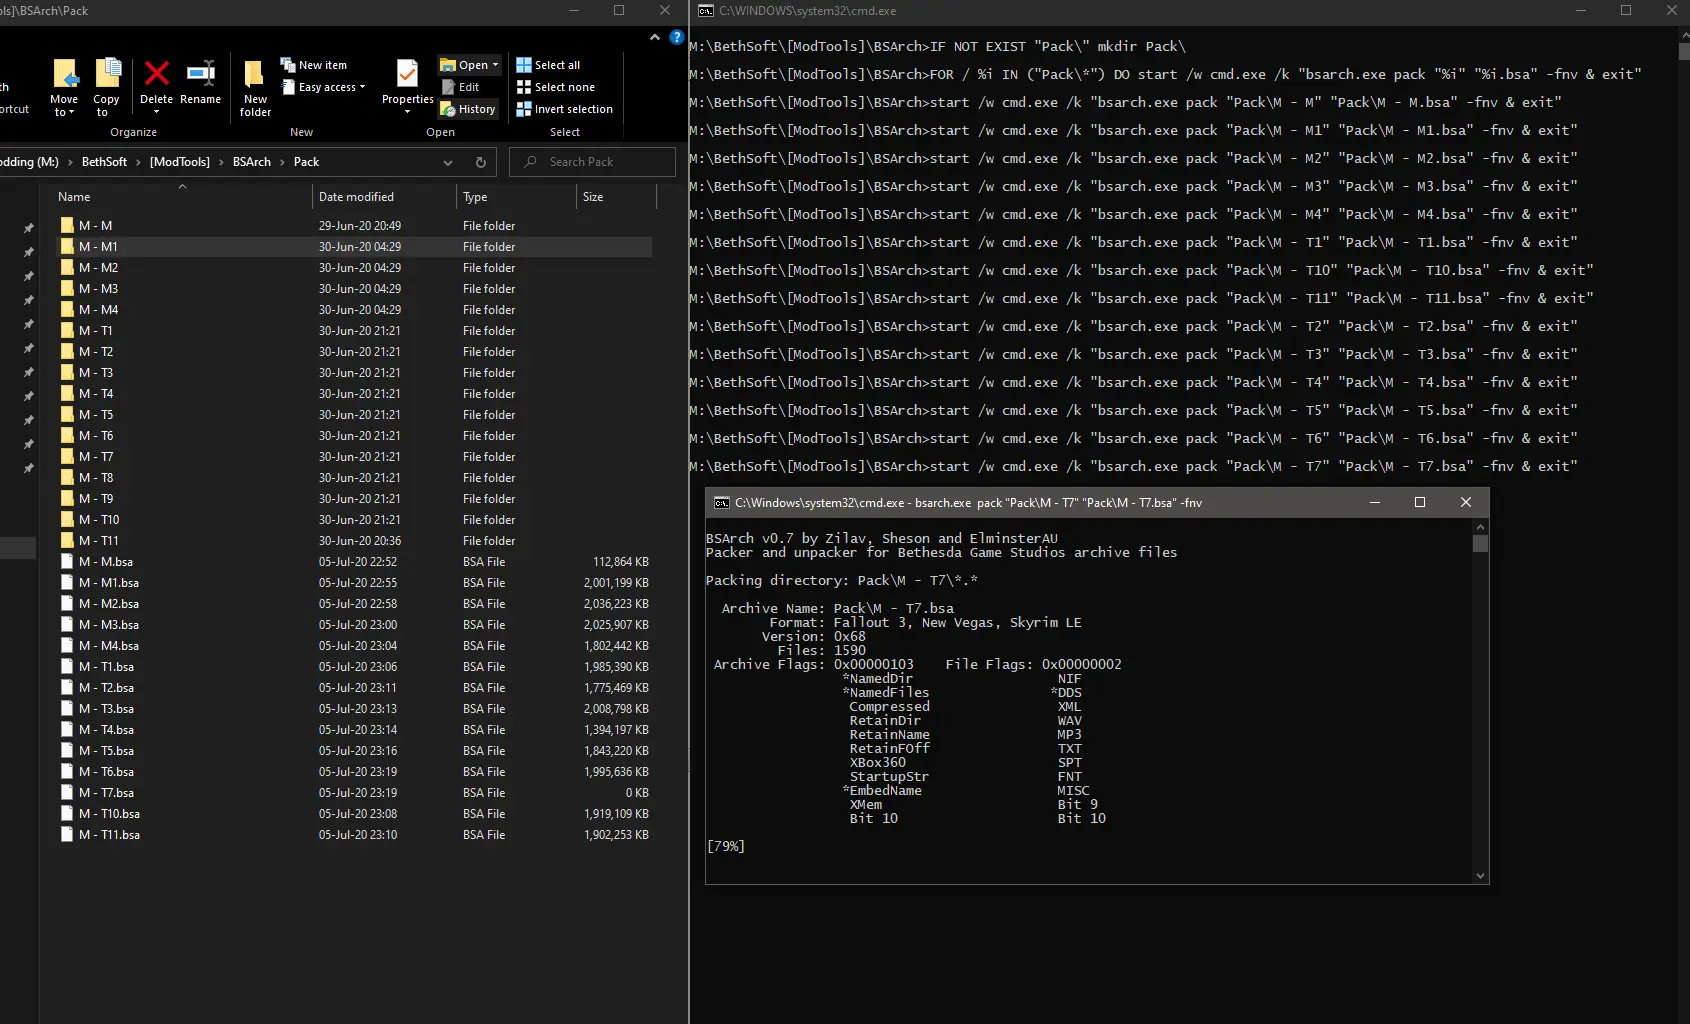Select the M - T11 folder icon
The width and height of the screenshot is (1690, 1024).
pos(67,541)
